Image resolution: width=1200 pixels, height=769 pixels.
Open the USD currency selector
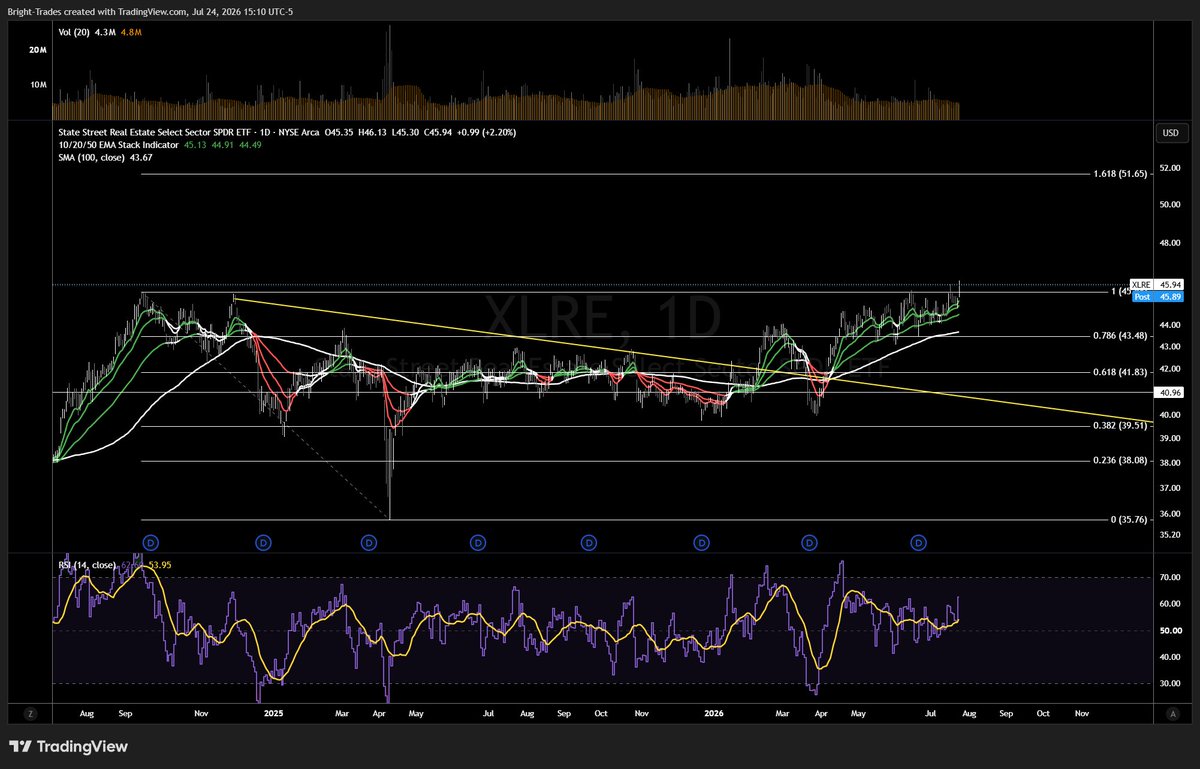1170,133
